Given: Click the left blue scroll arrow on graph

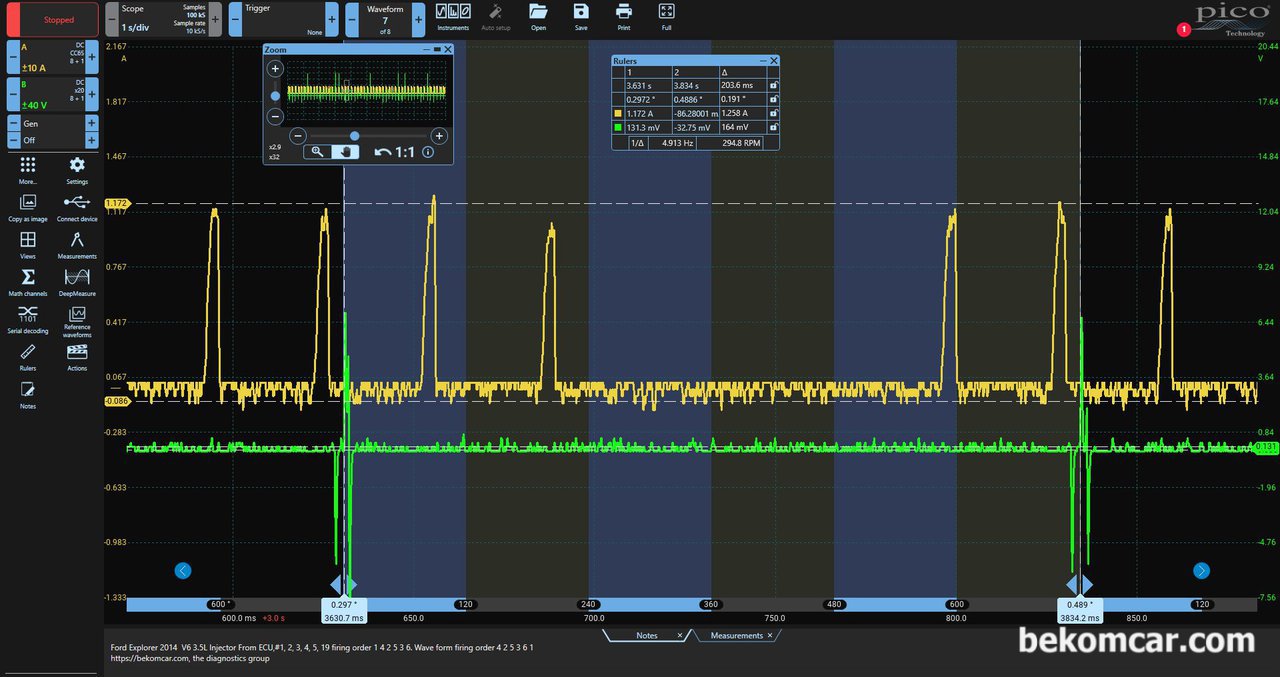Looking at the screenshot, I should click(x=182, y=570).
